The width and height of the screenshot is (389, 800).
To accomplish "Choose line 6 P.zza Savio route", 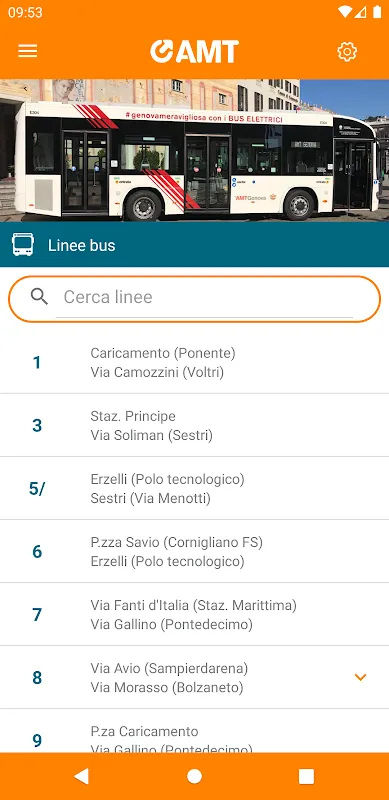I will 194,552.
